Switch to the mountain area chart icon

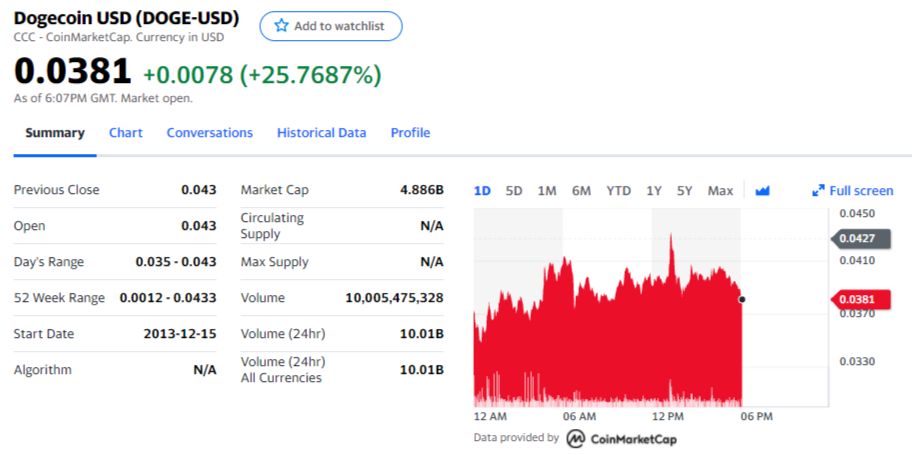pyautogui.click(x=762, y=190)
